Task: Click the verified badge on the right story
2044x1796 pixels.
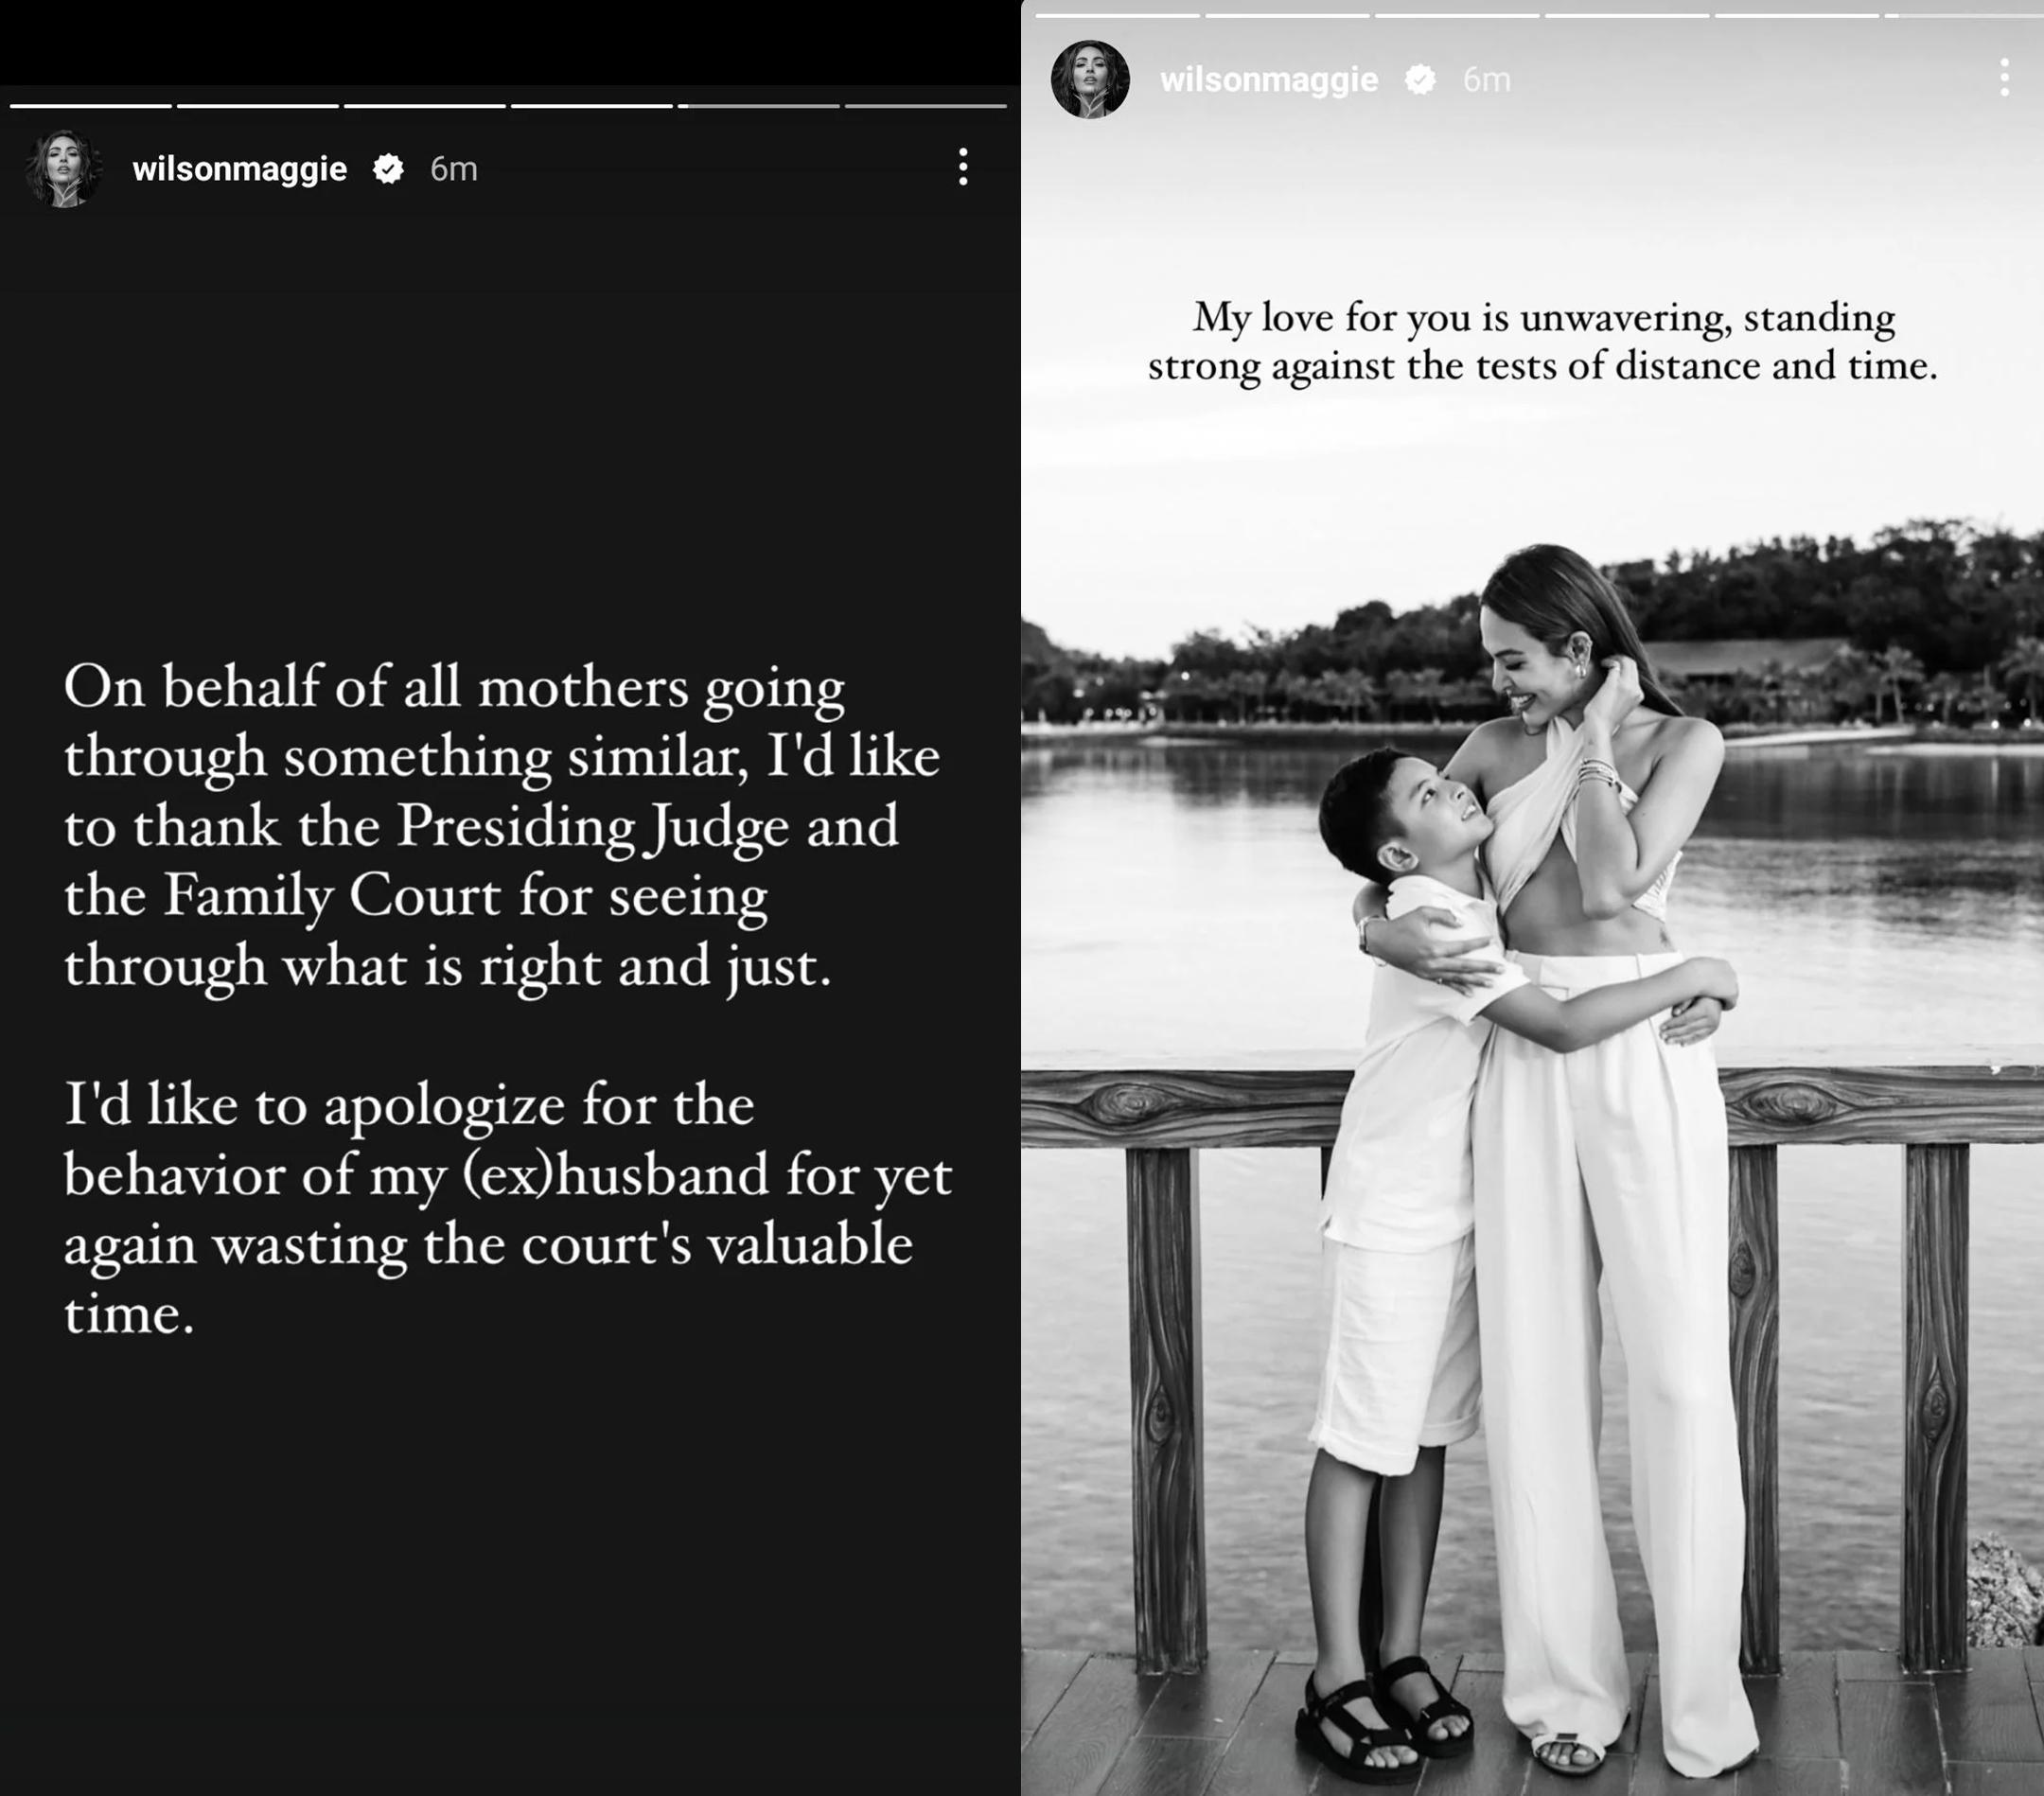Action: pyautogui.click(x=1420, y=79)
